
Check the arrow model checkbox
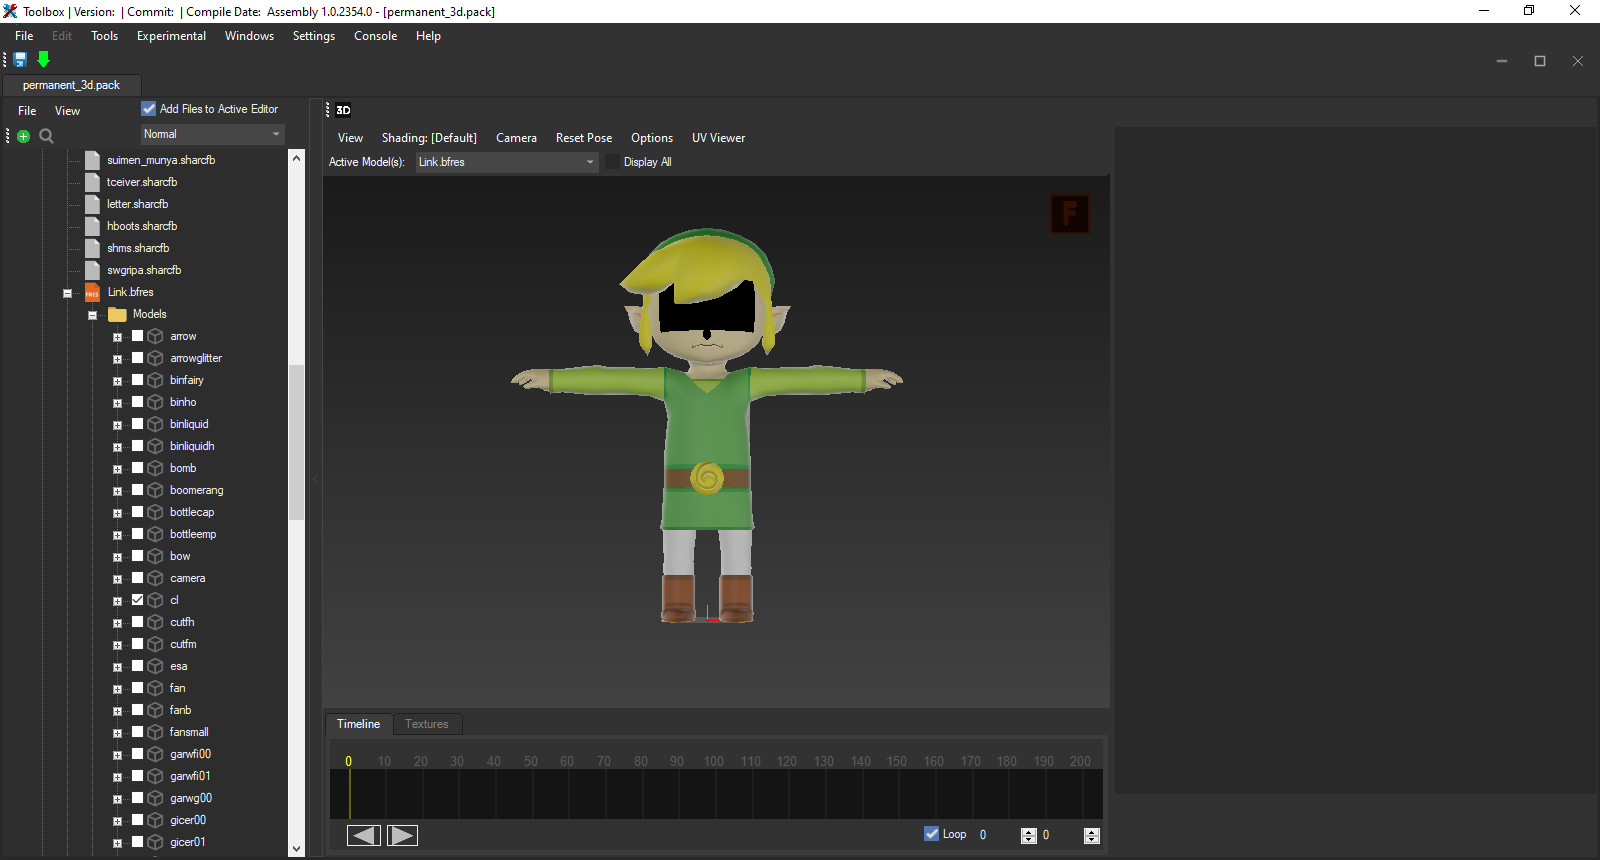pyautogui.click(x=138, y=336)
